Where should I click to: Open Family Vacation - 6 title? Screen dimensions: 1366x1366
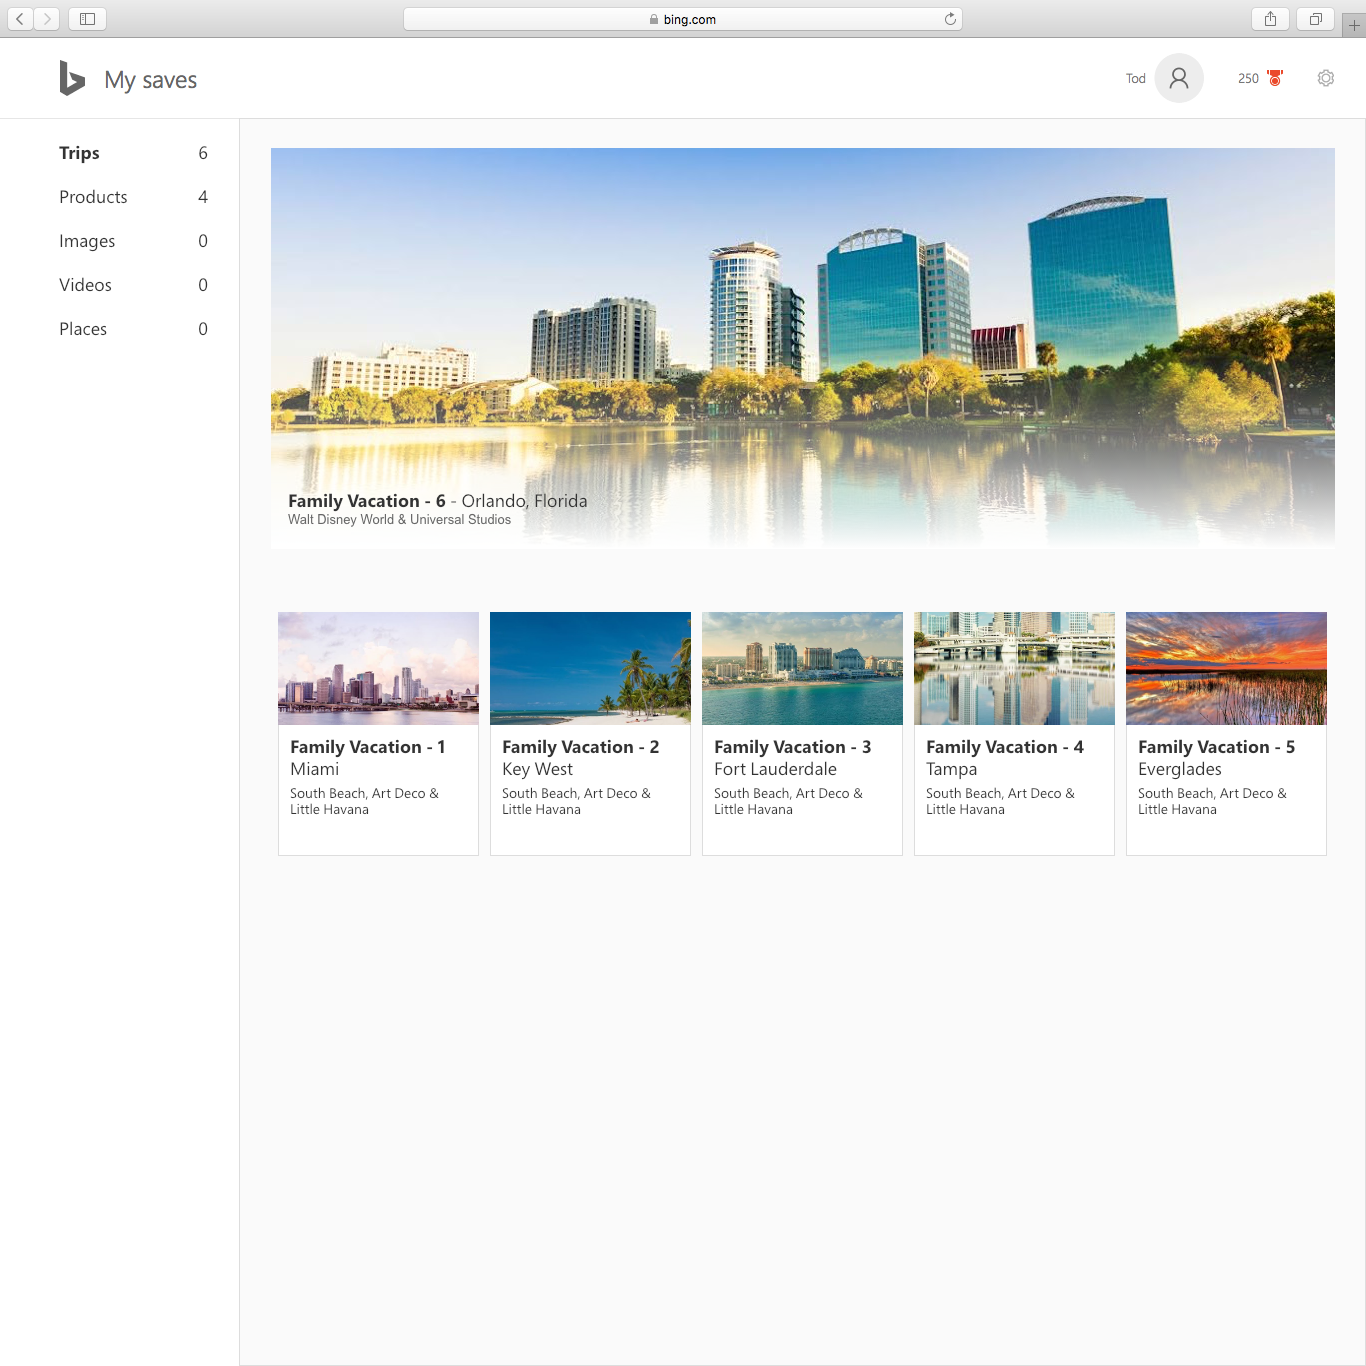367,501
